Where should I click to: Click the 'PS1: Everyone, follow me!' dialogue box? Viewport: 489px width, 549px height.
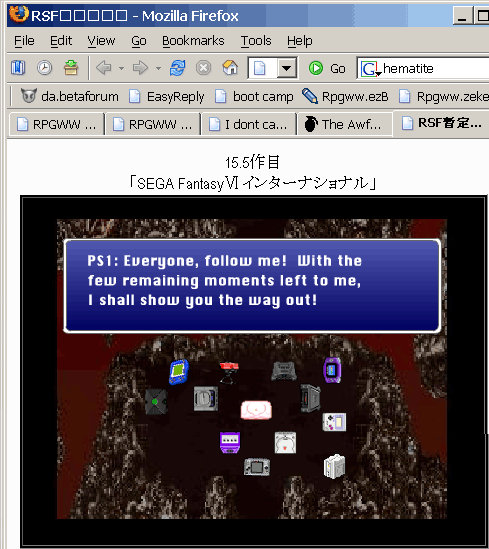coord(252,286)
